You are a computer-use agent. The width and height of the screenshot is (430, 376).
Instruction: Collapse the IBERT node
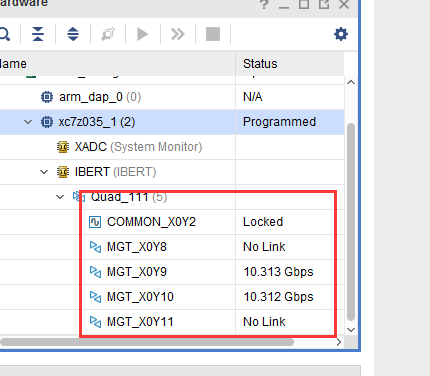coord(44,172)
